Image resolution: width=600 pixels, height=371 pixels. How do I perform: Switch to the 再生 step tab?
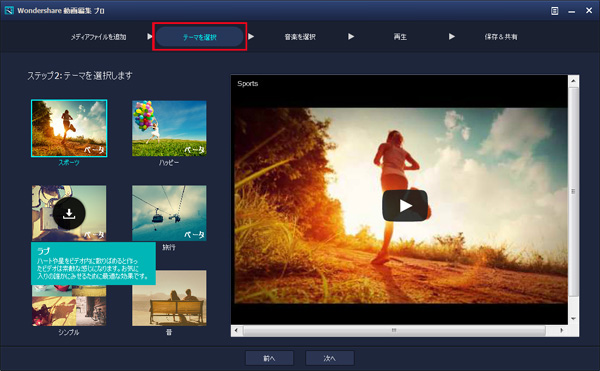[x=400, y=37]
